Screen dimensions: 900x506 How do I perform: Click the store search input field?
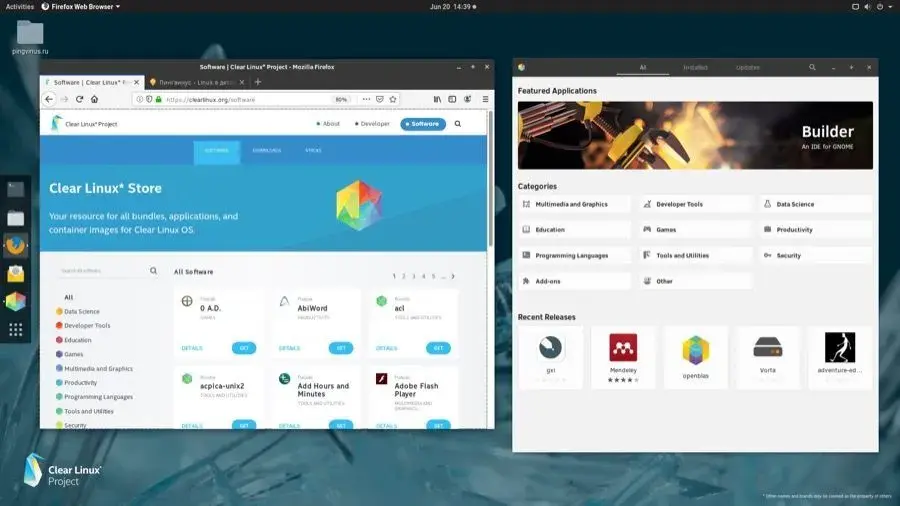point(102,270)
